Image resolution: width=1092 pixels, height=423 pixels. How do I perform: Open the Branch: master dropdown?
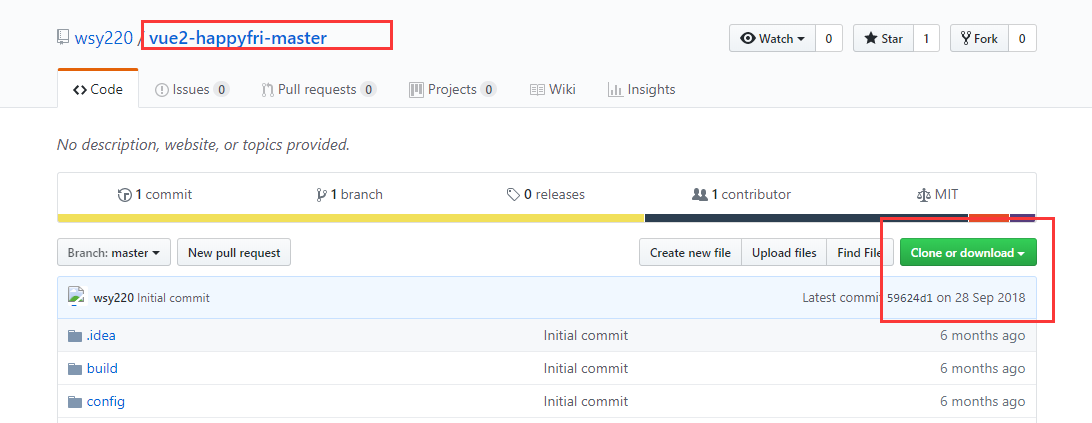pos(114,252)
